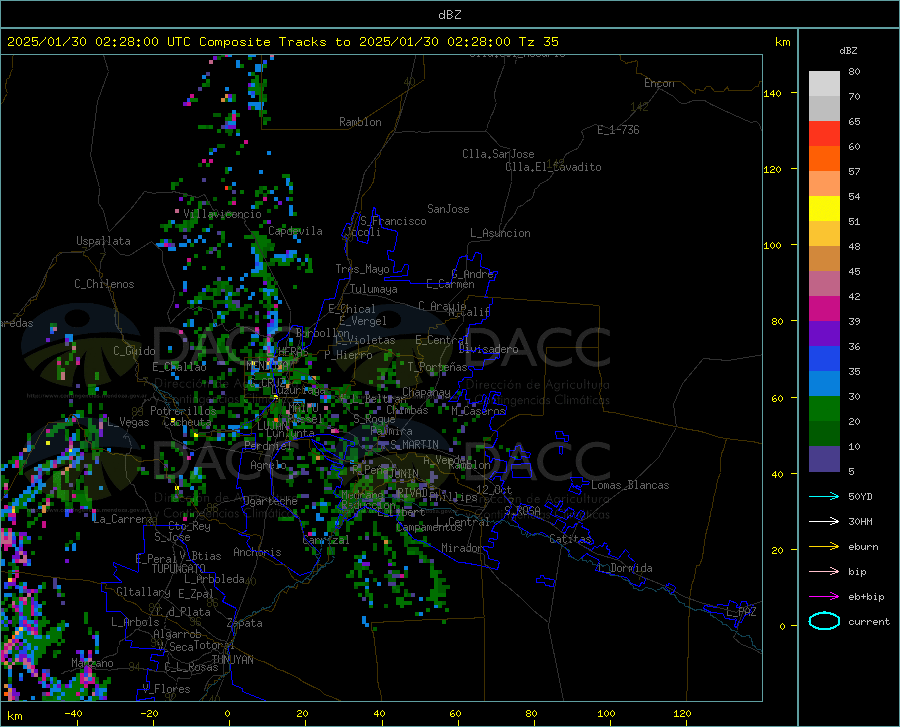Select the yellow 54 dBZ color swatch

click(x=824, y=209)
